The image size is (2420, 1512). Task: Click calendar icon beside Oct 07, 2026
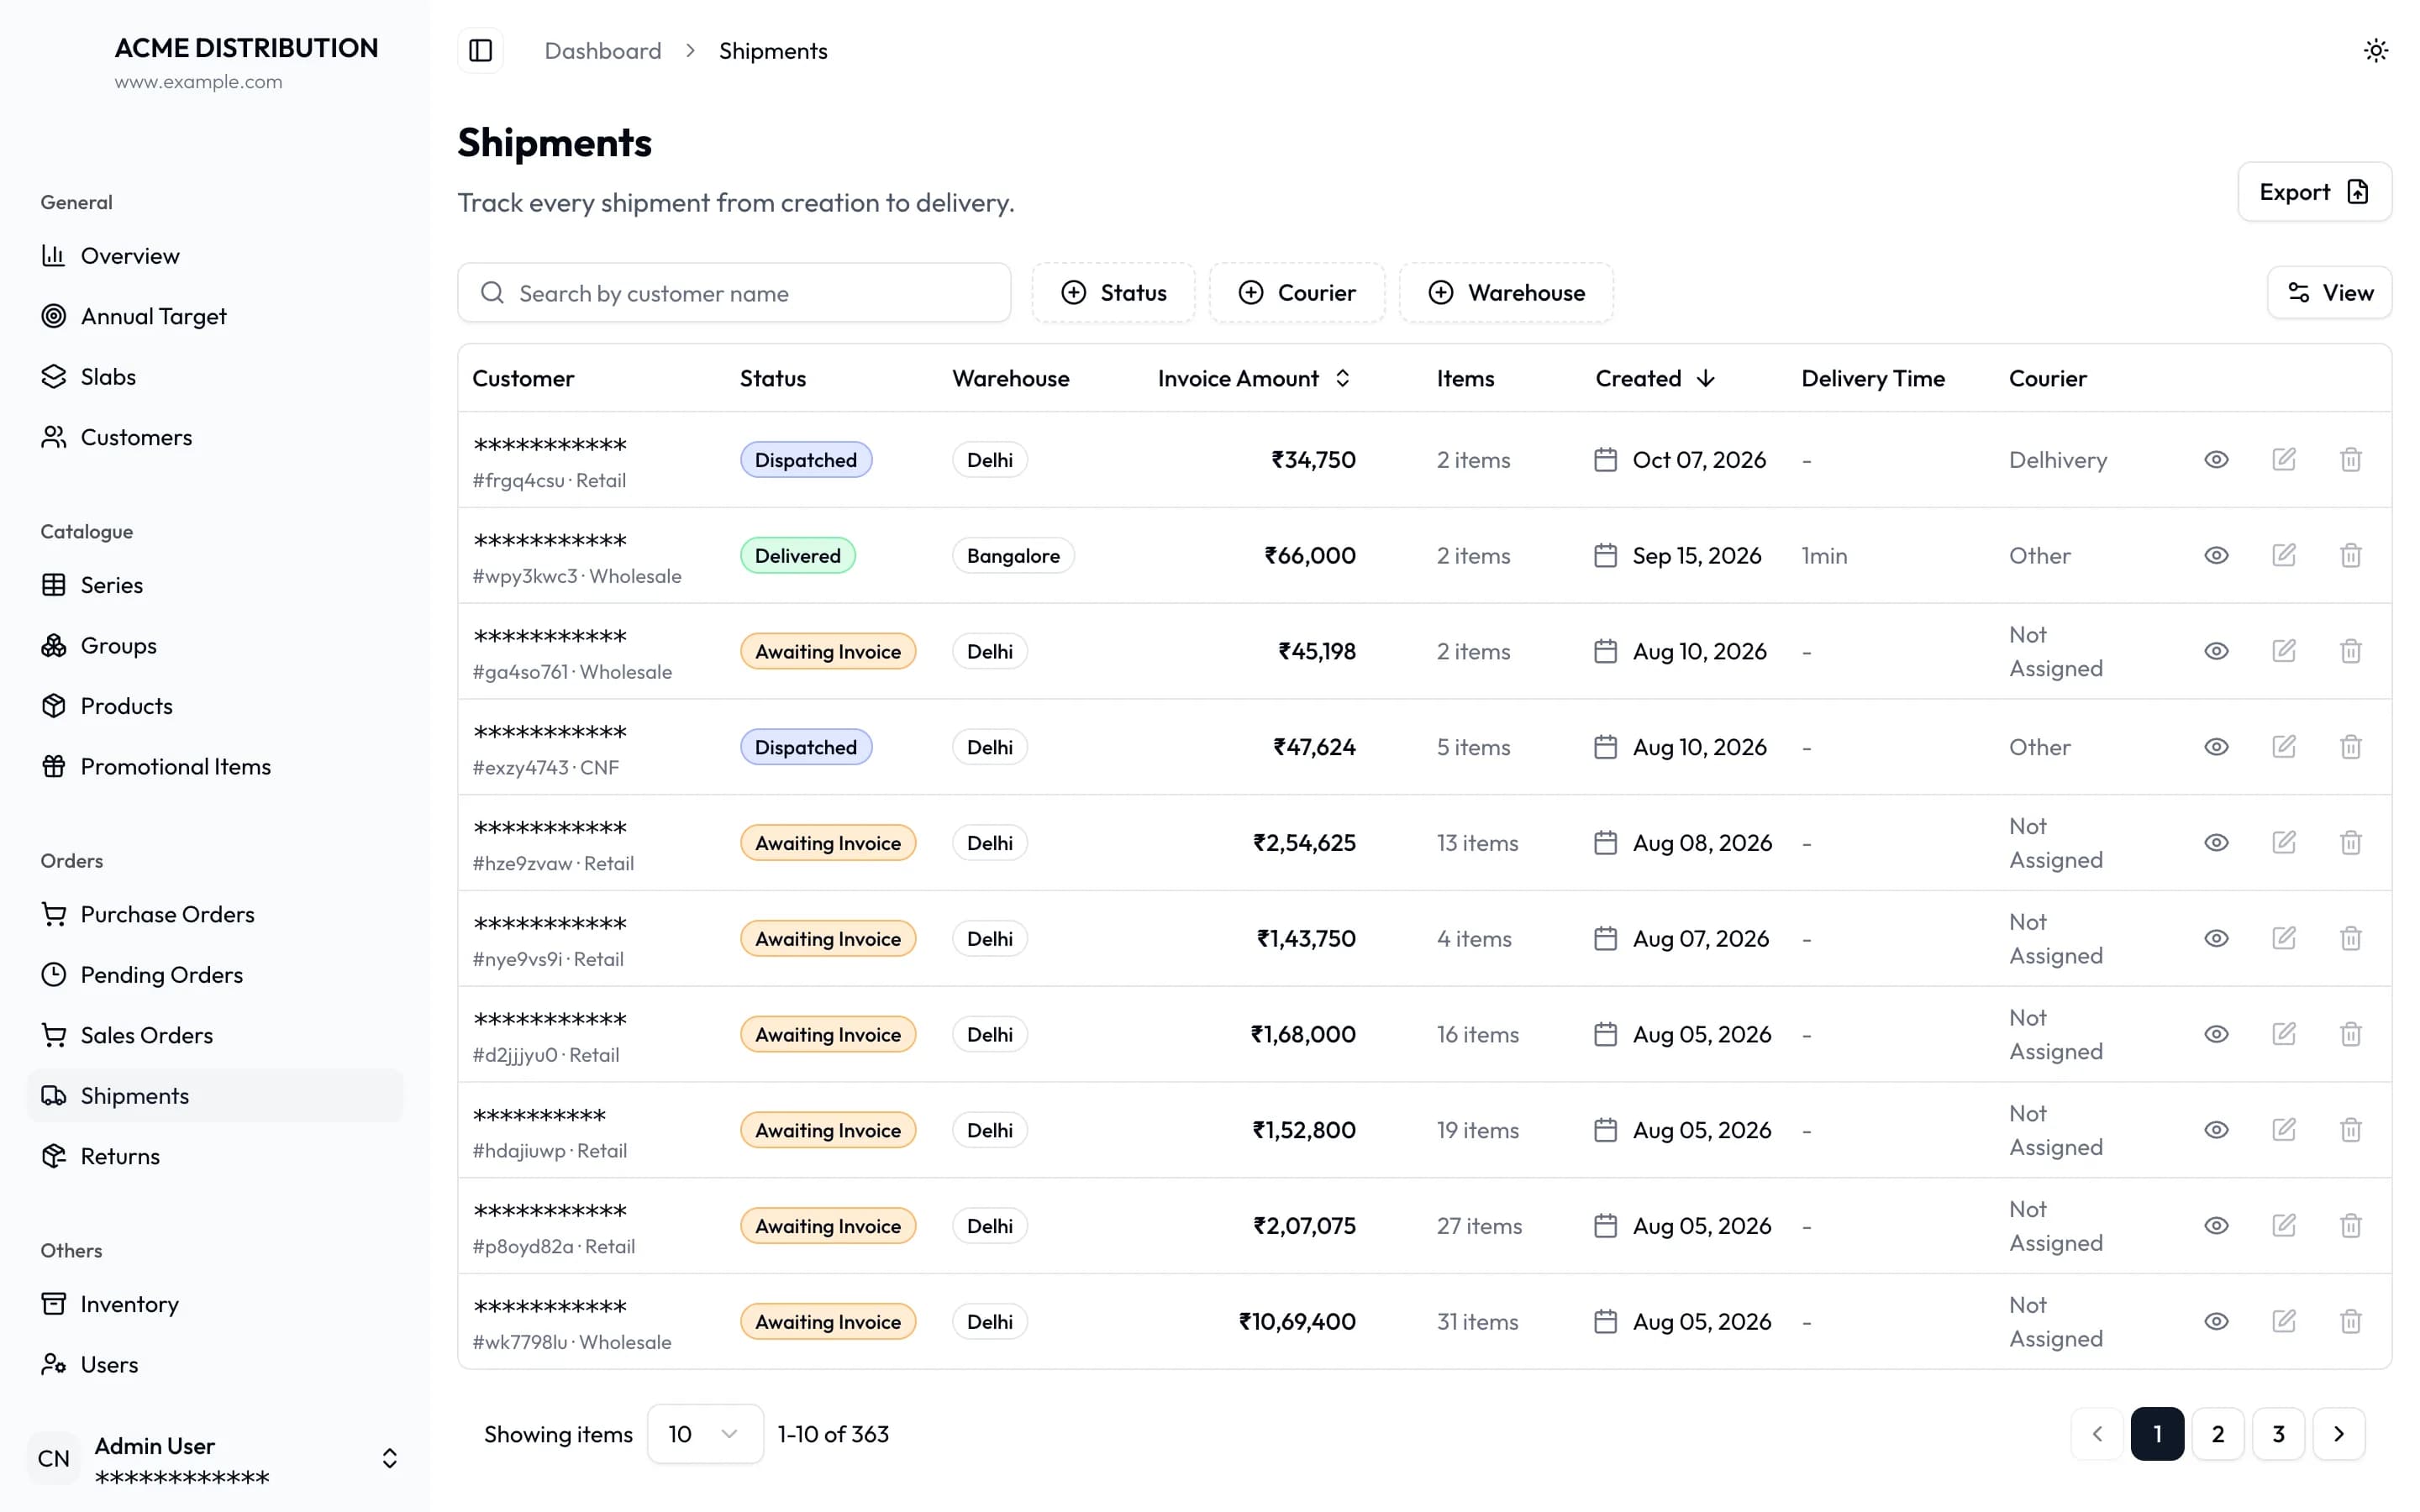click(x=1605, y=460)
